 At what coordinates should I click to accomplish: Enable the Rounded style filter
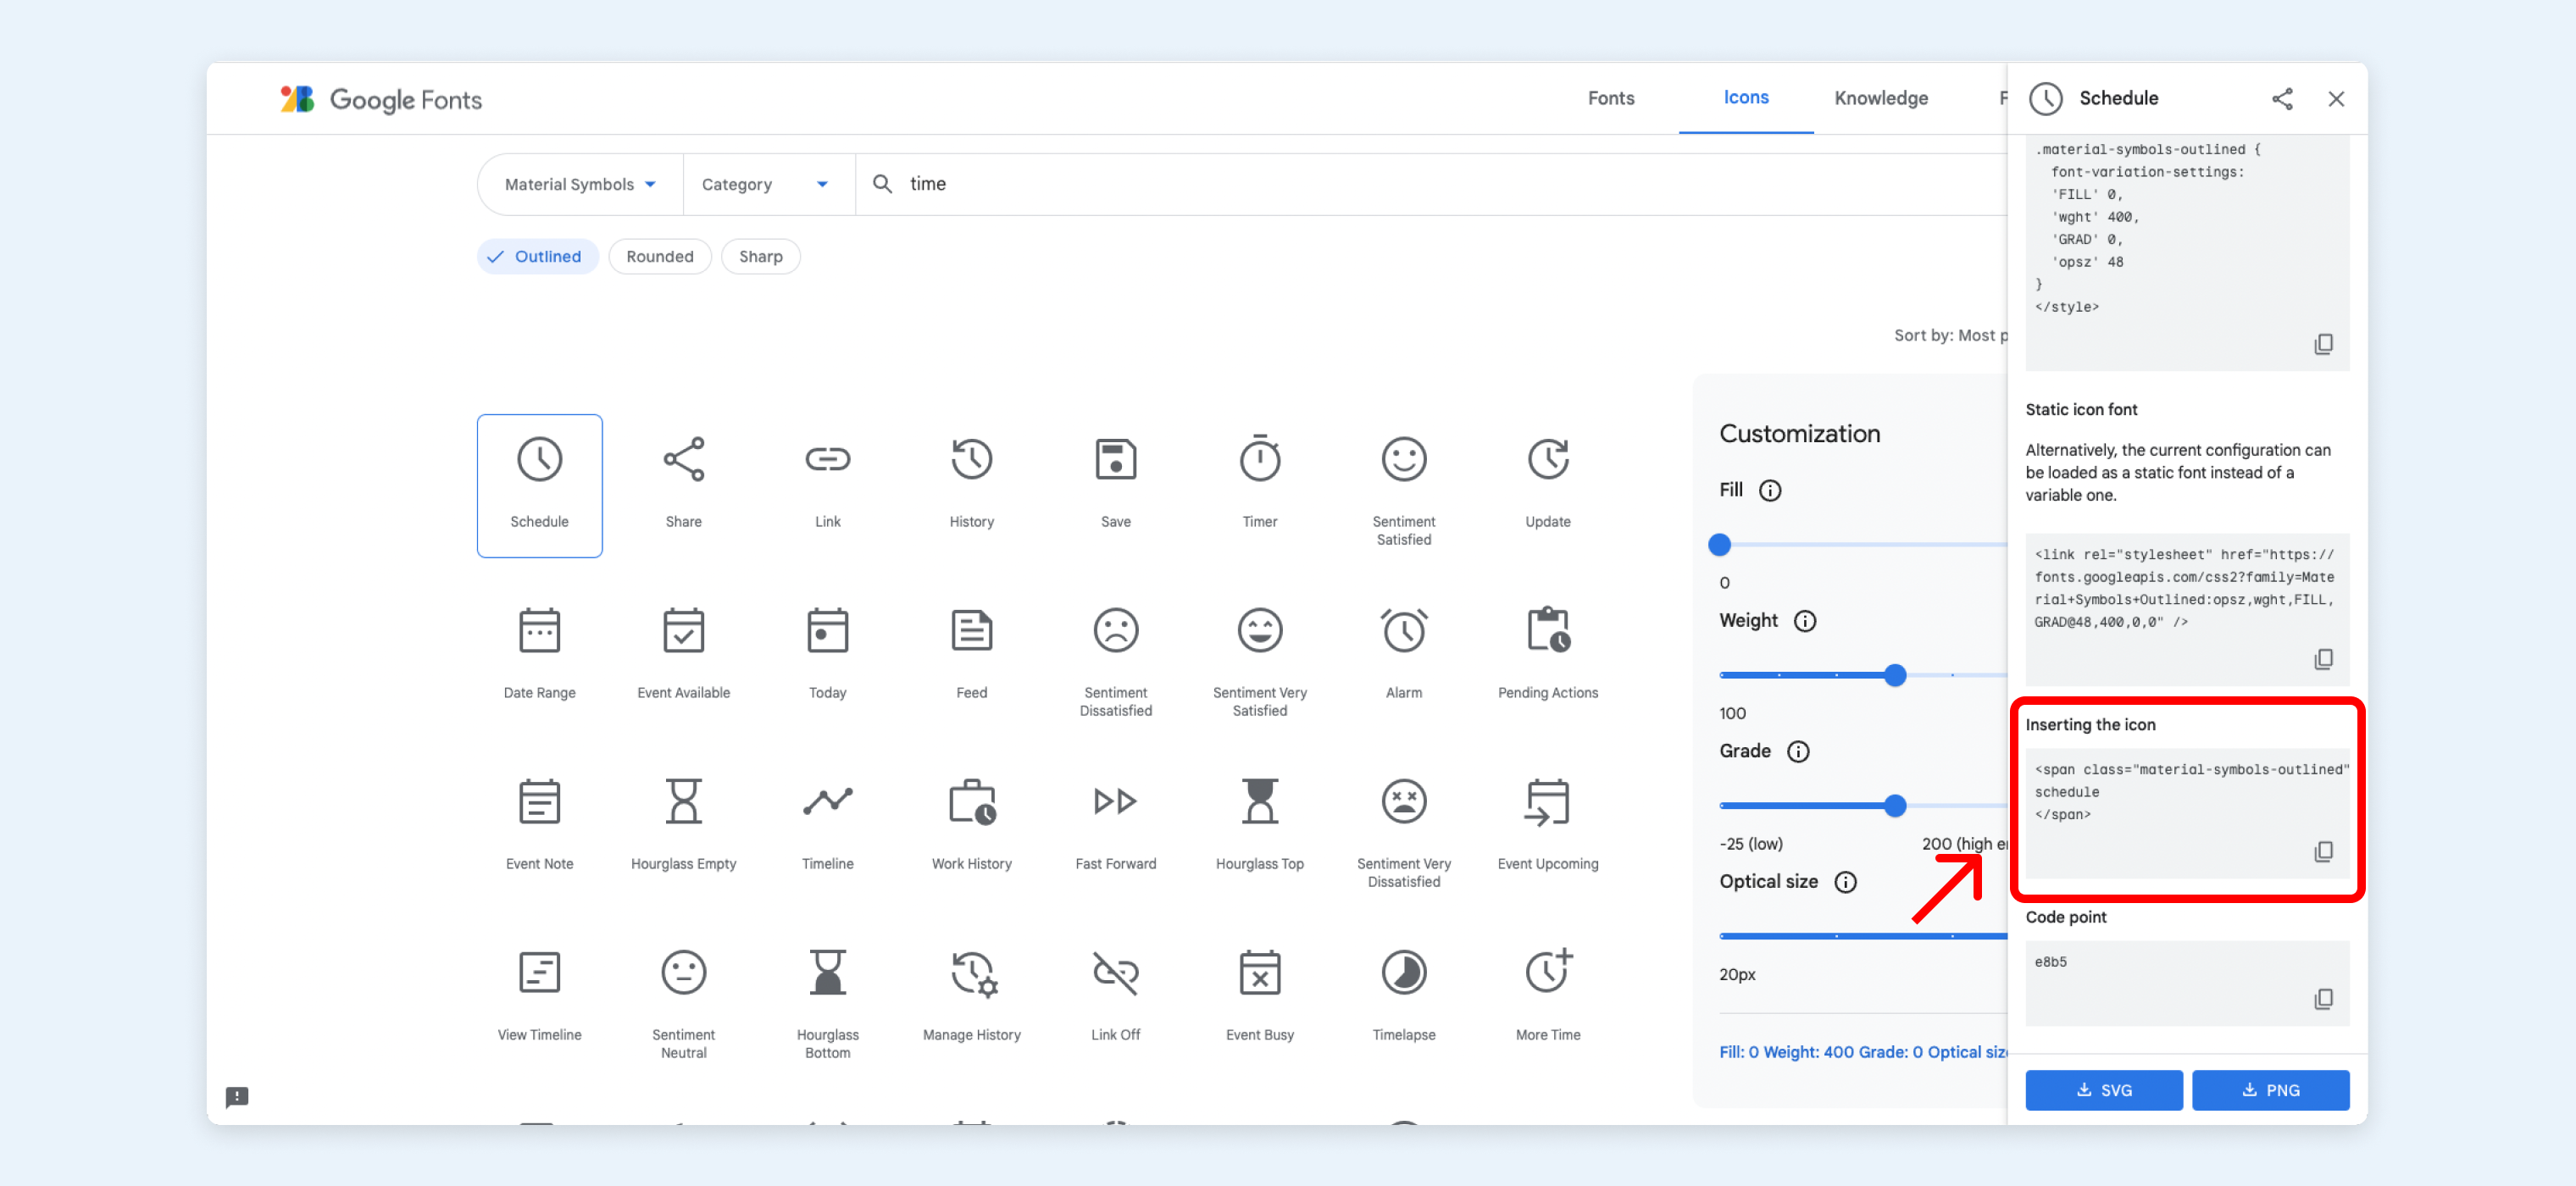pos(659,256)
